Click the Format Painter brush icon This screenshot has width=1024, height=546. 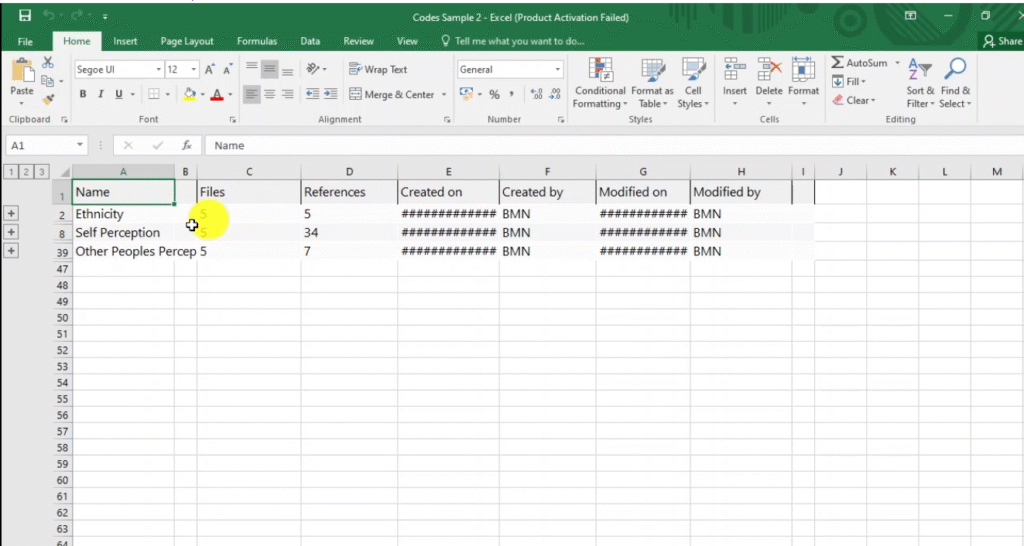[48, 100]
